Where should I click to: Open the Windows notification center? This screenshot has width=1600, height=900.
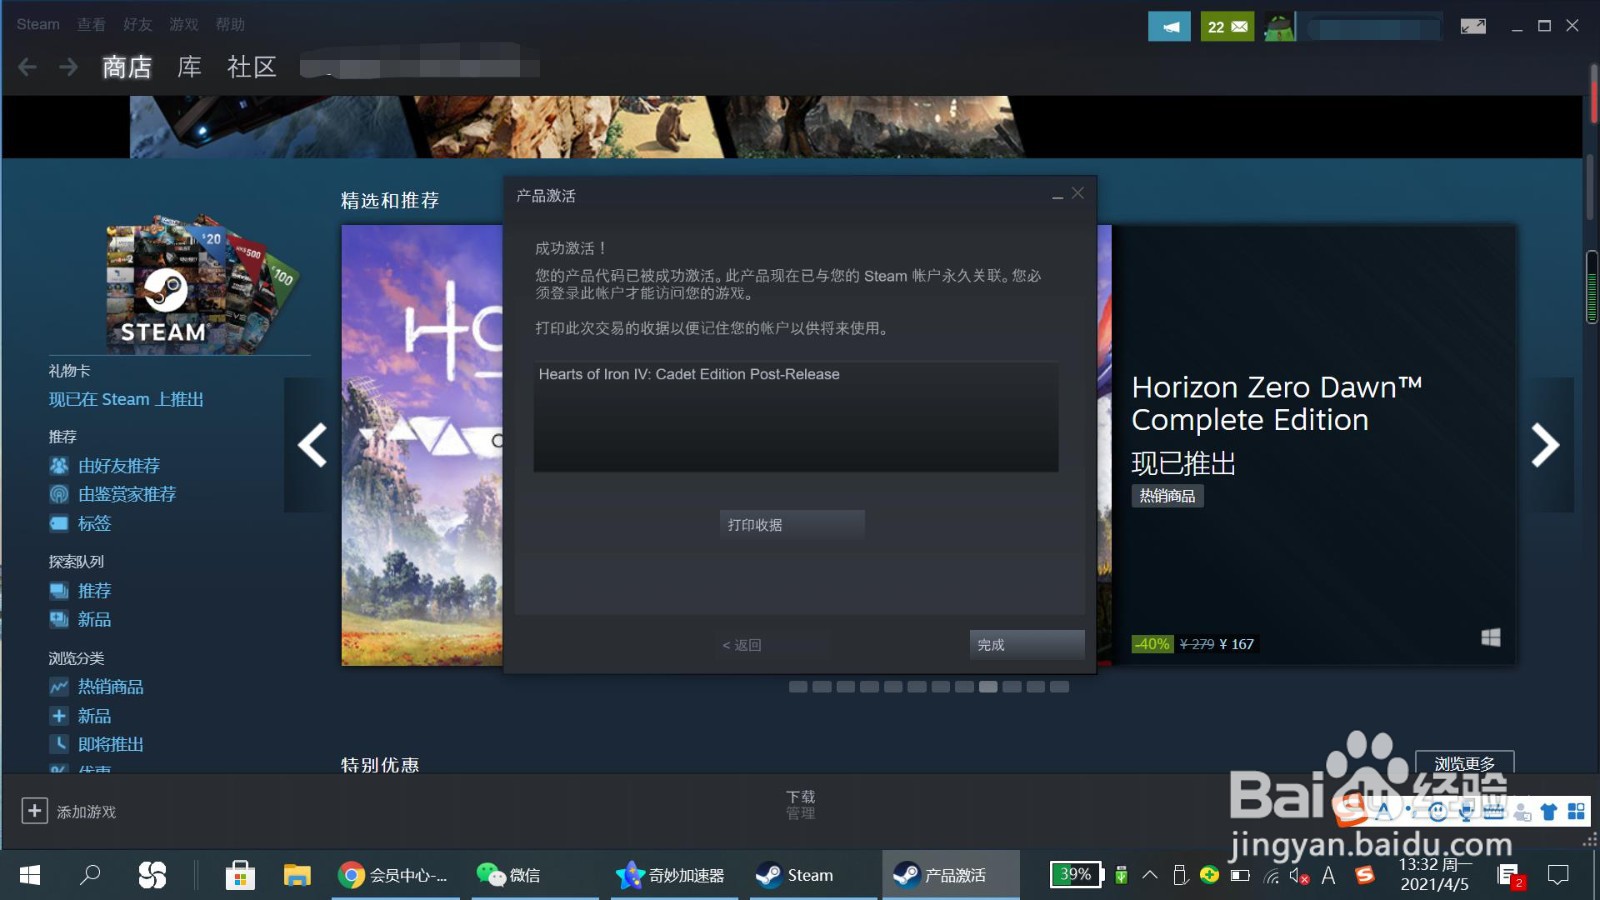coord(1558,875)
